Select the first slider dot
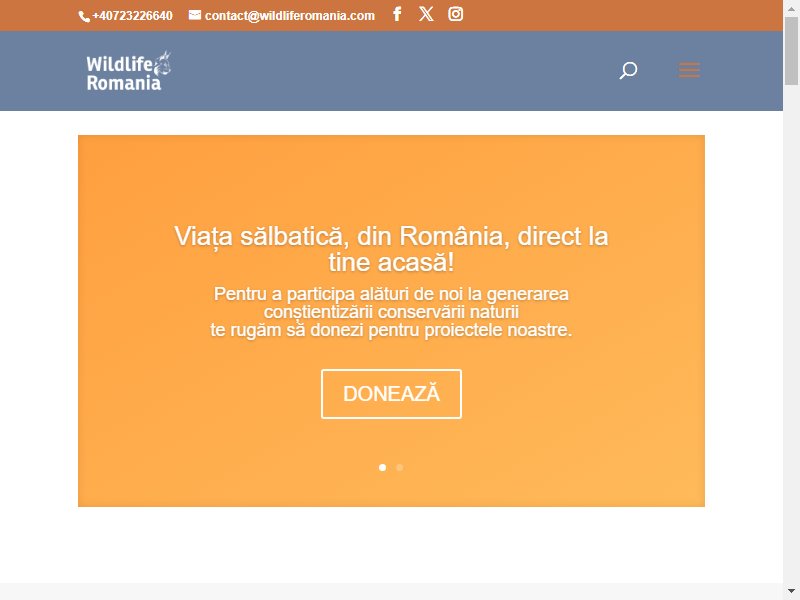 click(x=382, y=467)
